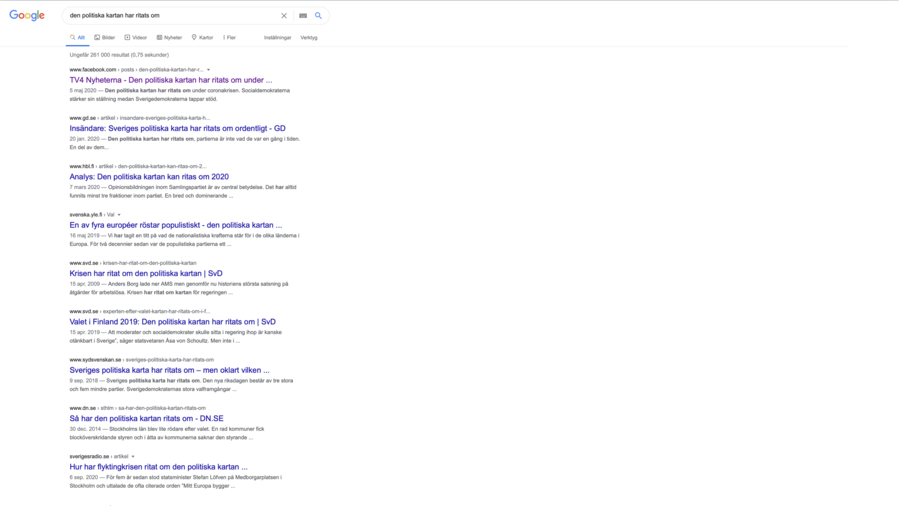This screenshot has height=506, width=899.
Task: Open the DN.SE result link
Action: point(146,418)
